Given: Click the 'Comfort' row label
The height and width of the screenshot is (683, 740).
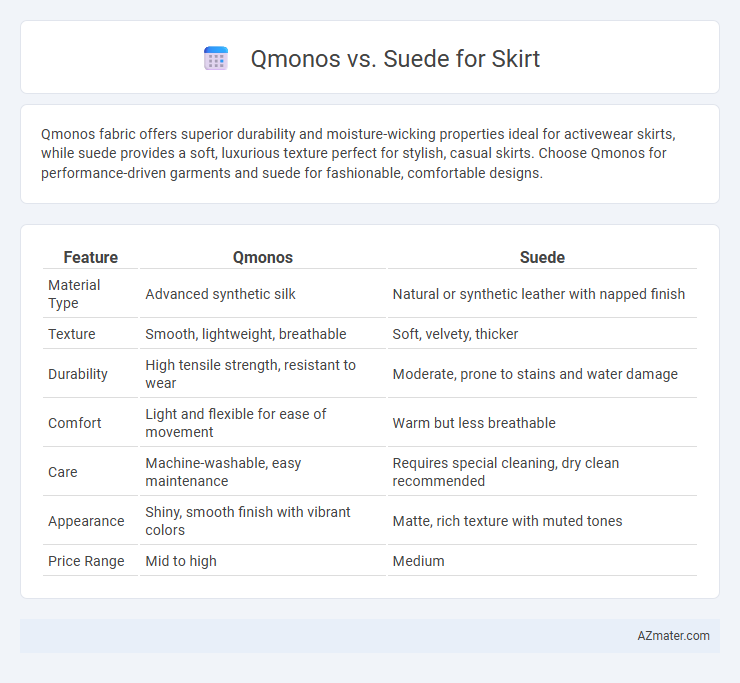Looking at the screenshot, I should (x=75, y=423).
